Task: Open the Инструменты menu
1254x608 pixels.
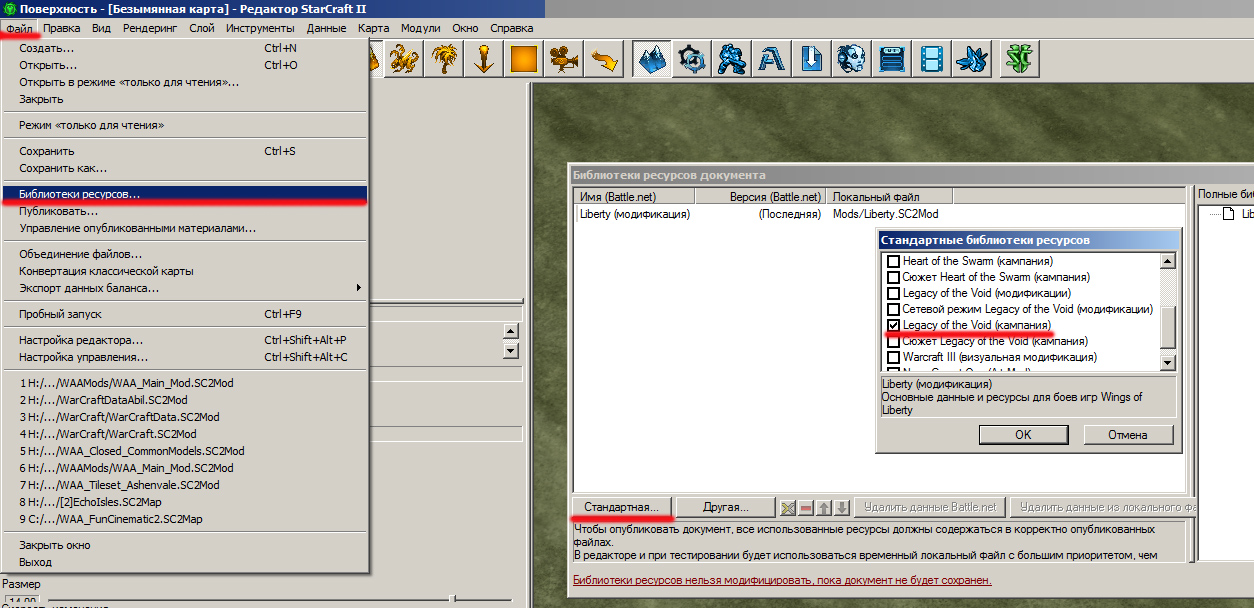Action: 260,28
